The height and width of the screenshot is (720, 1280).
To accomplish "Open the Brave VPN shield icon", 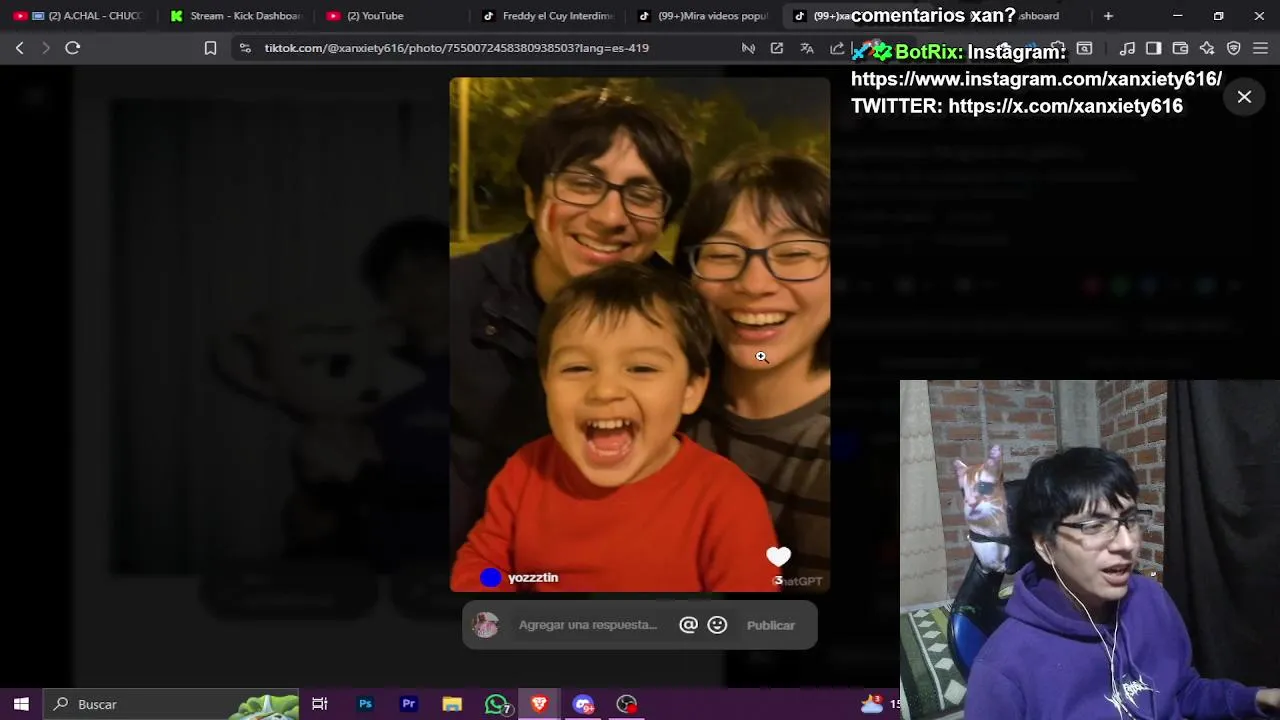I will tap(1233, 48).
